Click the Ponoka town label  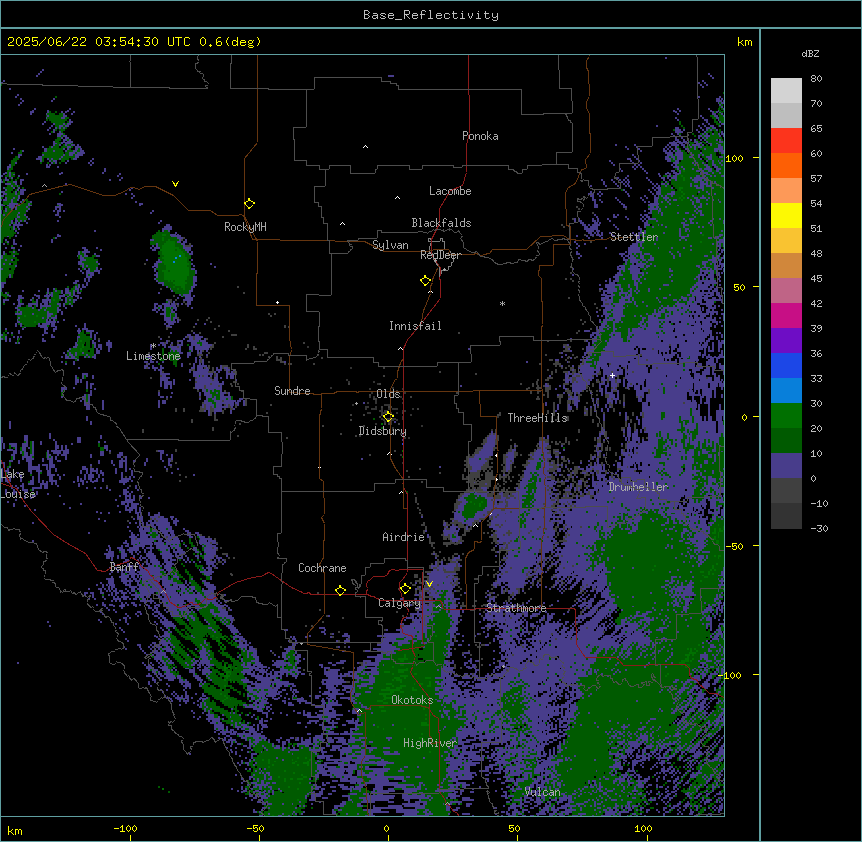click(480, 136)
